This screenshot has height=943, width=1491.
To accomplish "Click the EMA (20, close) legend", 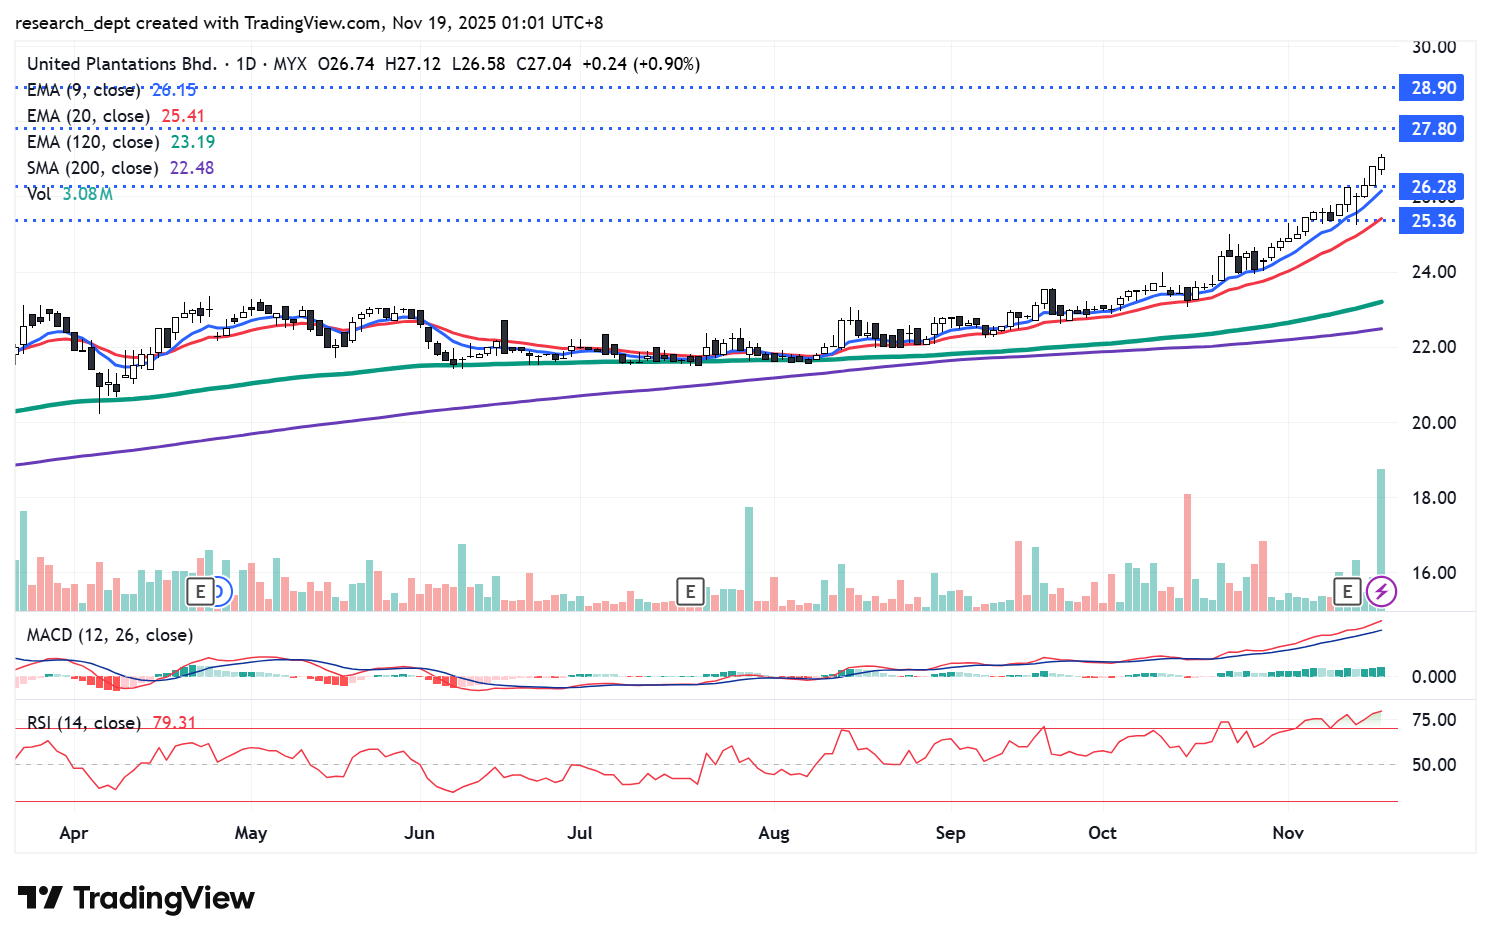I will 88,116.
